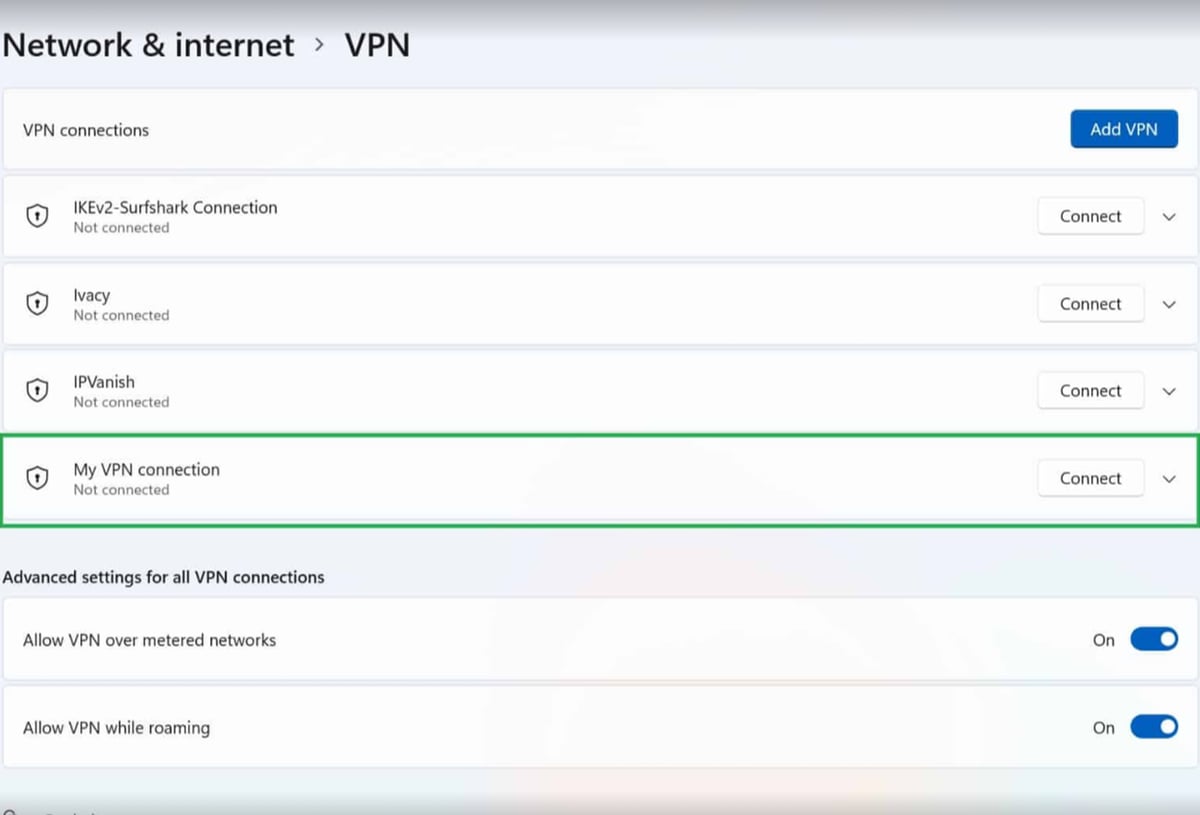Image resolution: width=1200 pixels, height=815 pixels.
Task: Expand My VPN connection options
Action: pyautogui.click(x=1168, y=478)
